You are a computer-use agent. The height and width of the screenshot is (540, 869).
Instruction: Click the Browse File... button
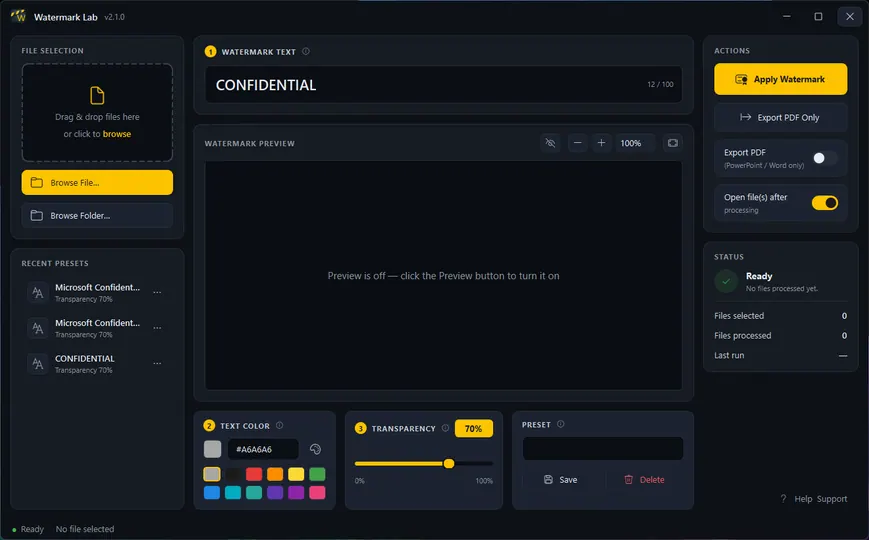(x=97, y=182)
